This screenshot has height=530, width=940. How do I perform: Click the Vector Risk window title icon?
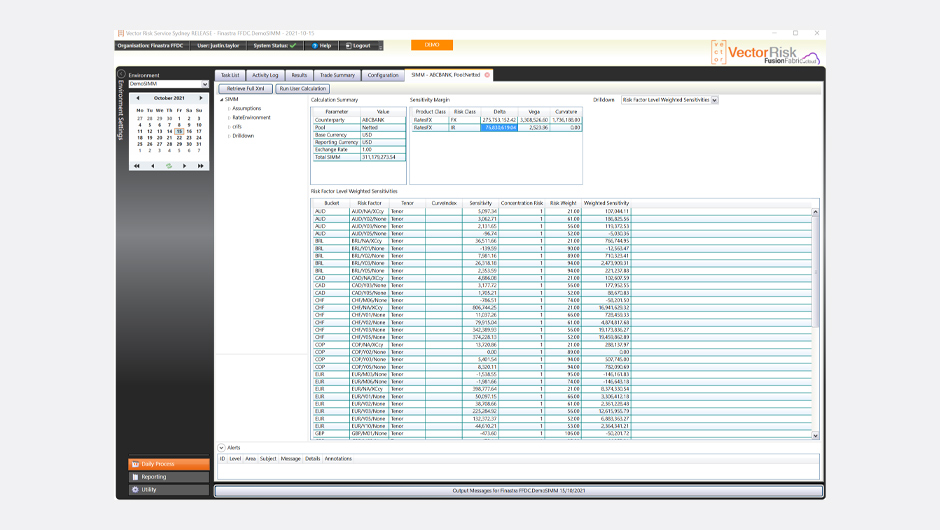pyautogui.click(x=120, y=34)
